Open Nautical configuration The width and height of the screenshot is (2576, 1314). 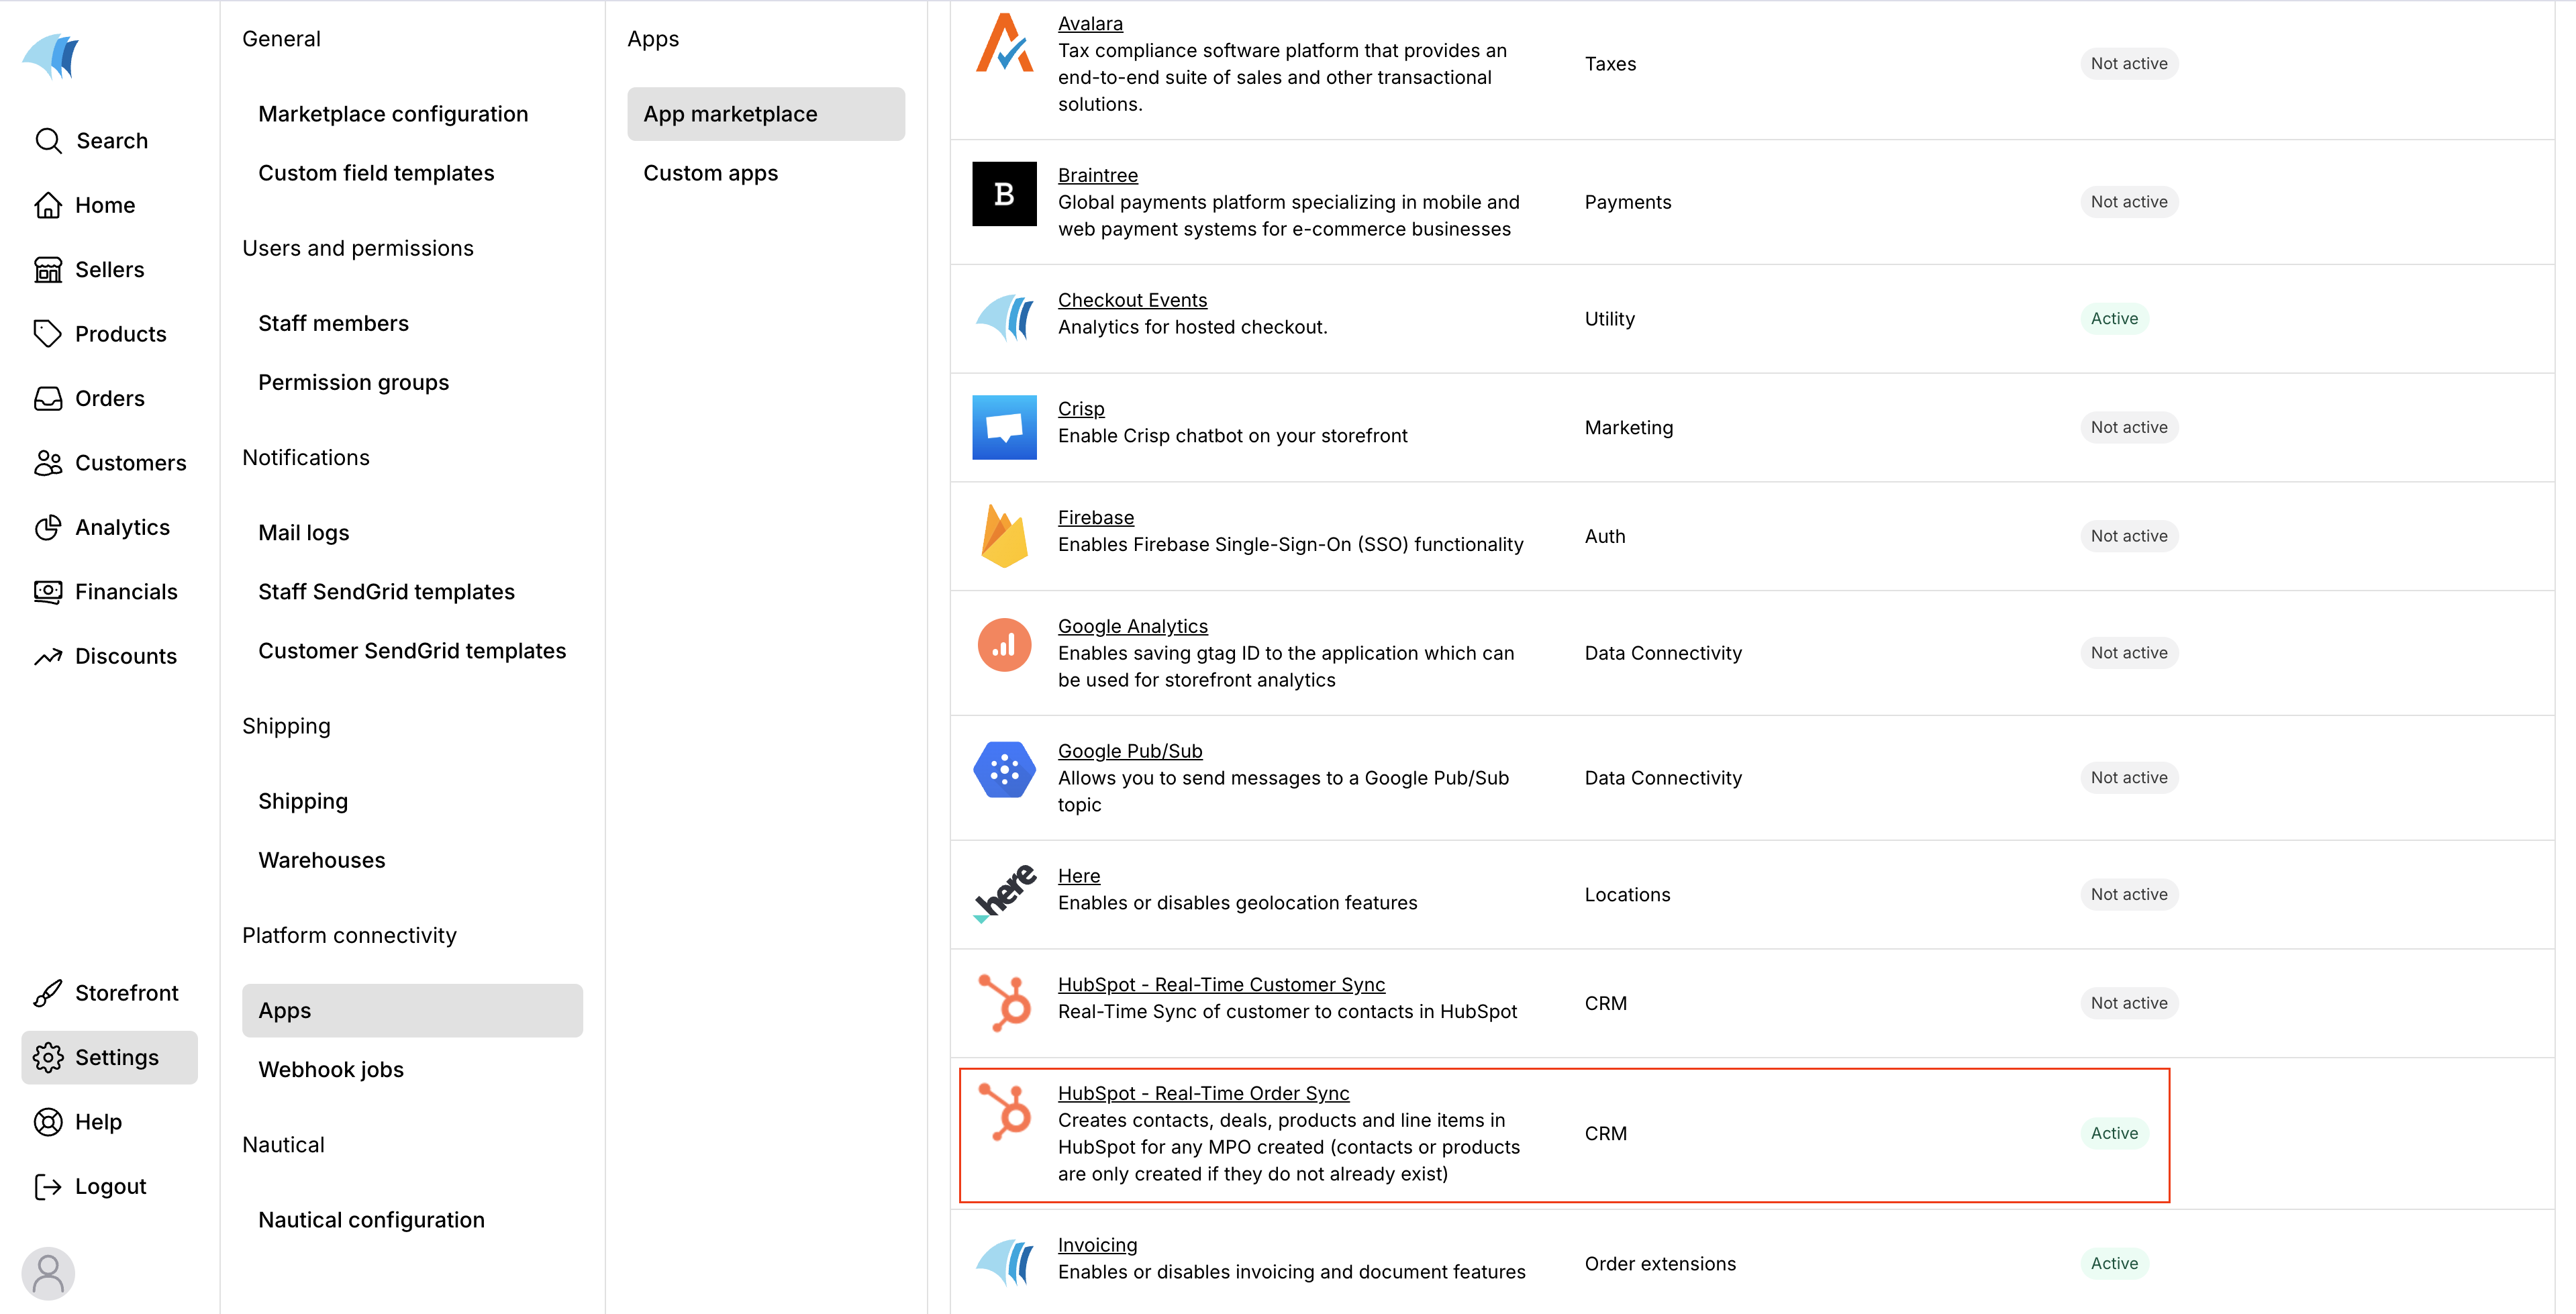371,1219
